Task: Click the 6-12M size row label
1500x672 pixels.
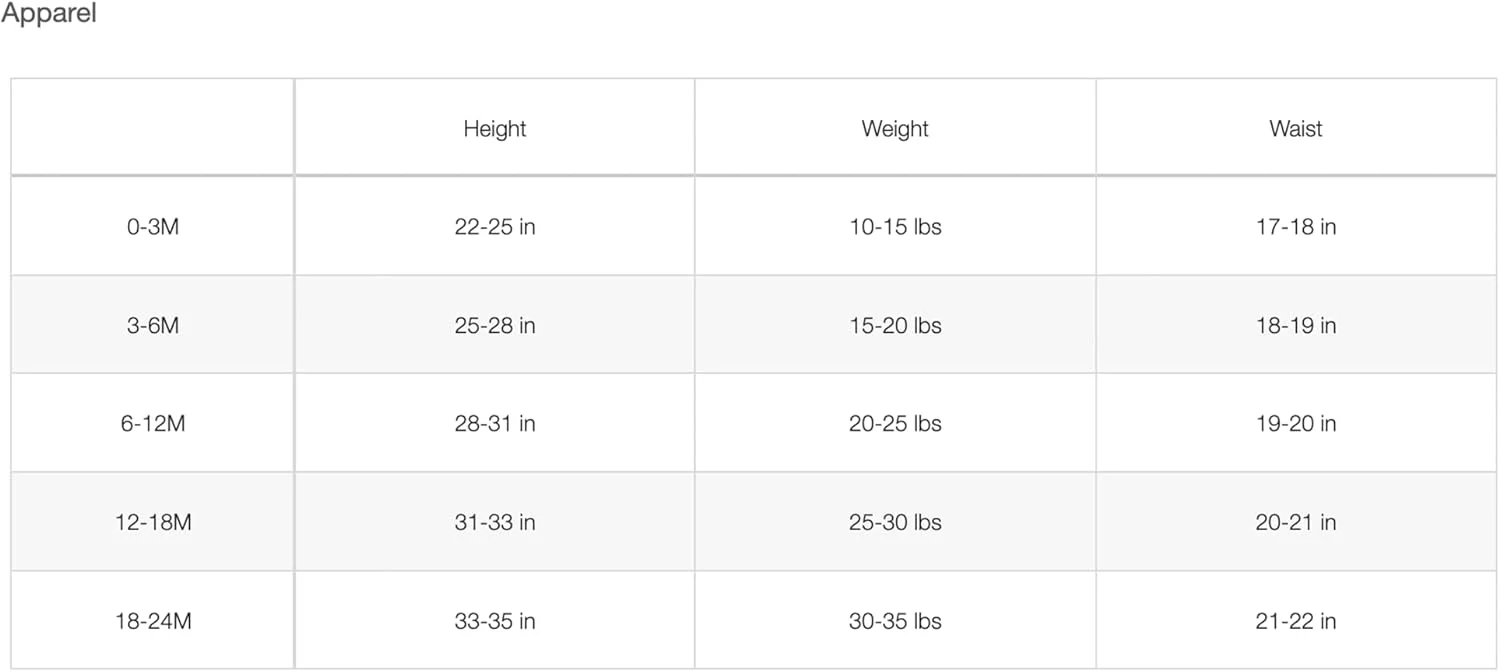Action: [x=153, y=424]
